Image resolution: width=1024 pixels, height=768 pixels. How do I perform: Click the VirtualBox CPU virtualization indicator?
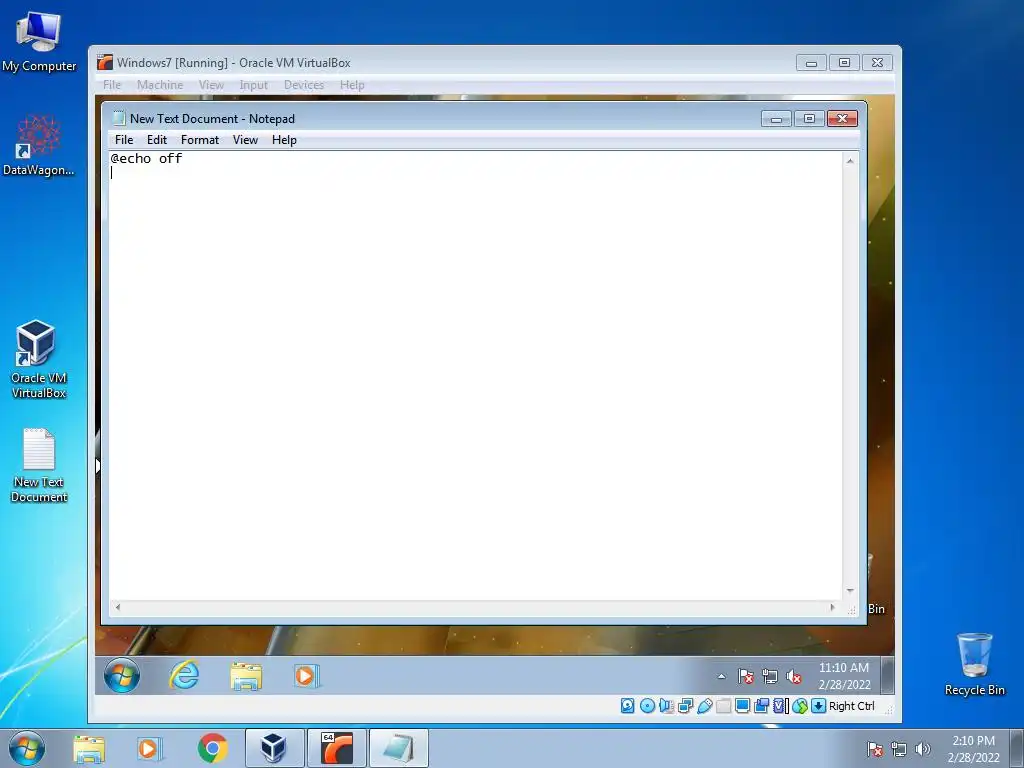780,706
